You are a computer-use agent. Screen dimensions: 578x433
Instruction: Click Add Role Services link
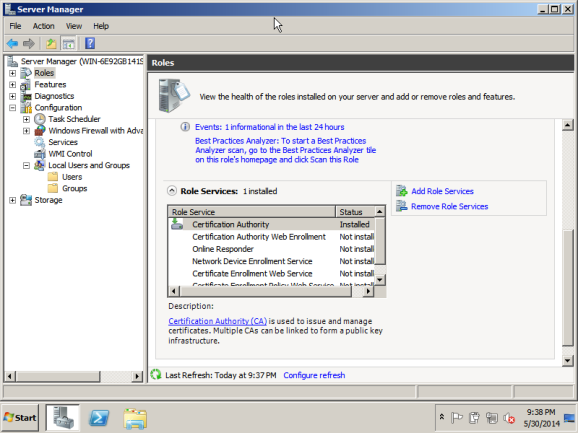(442, 191)
